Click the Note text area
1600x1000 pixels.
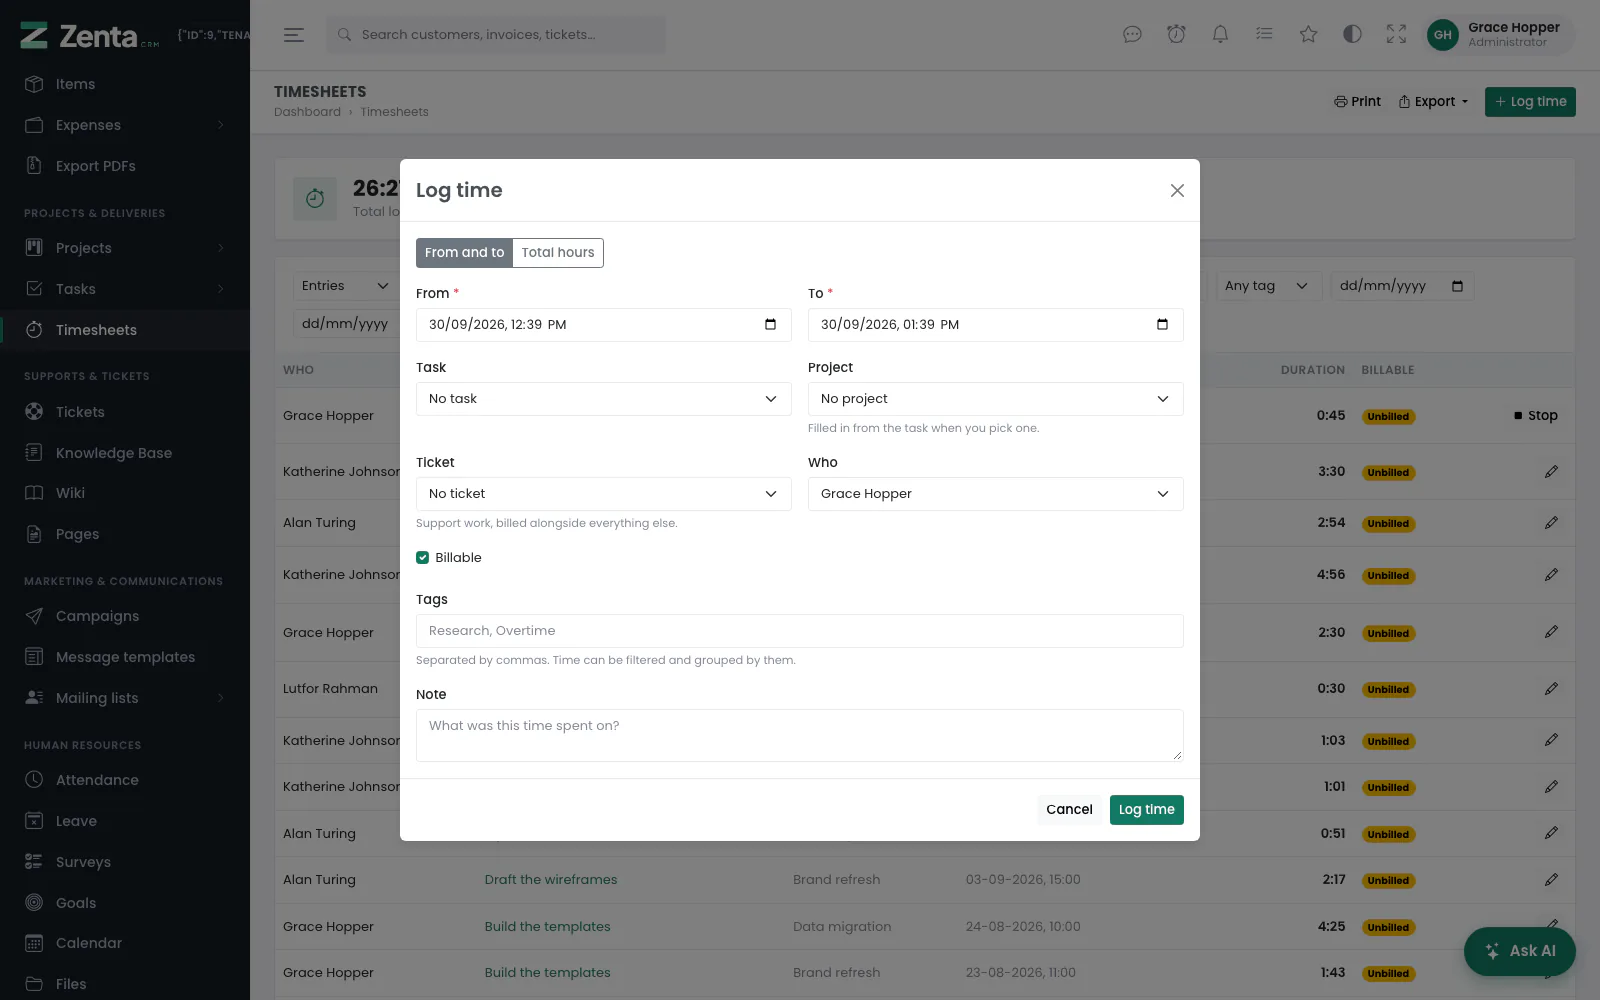(x=800, y=735)
